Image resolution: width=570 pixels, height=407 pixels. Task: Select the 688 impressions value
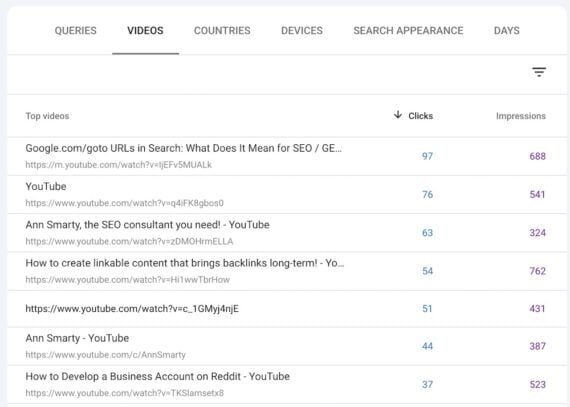(x=538, y=156)
